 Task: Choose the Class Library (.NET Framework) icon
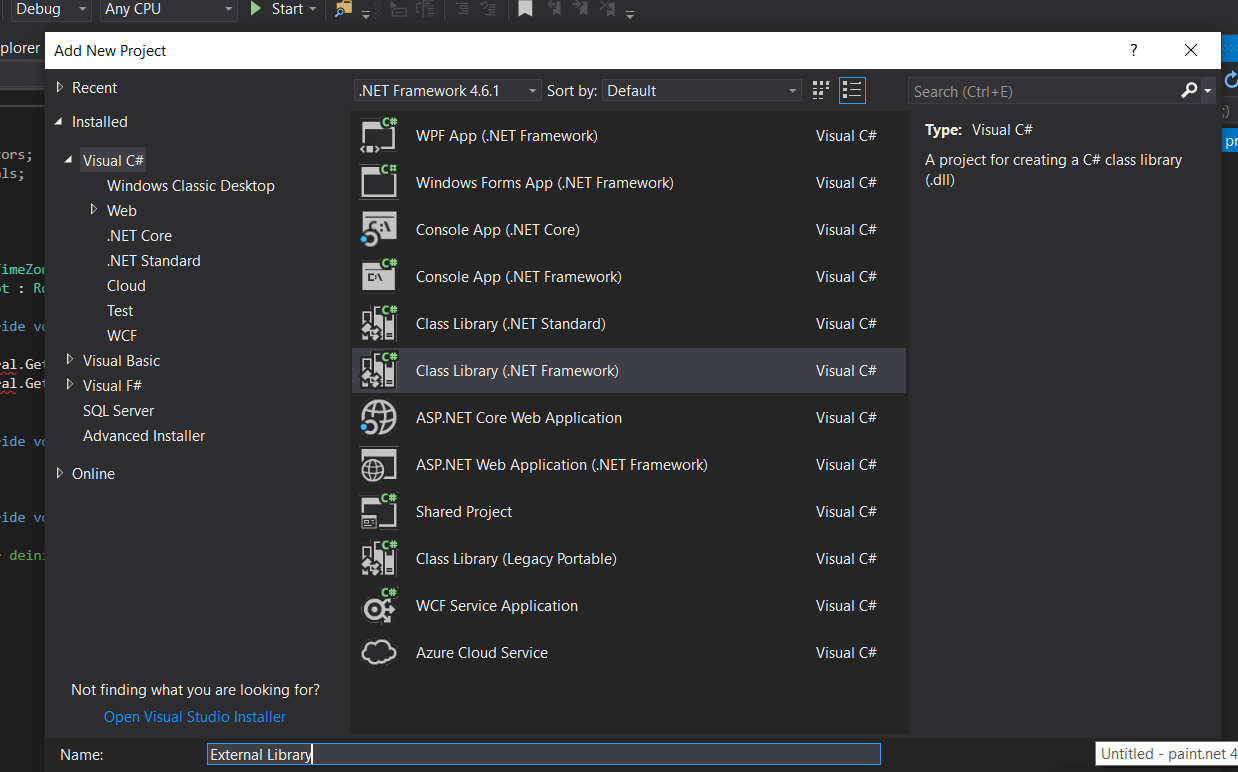(x=379, y=370)
